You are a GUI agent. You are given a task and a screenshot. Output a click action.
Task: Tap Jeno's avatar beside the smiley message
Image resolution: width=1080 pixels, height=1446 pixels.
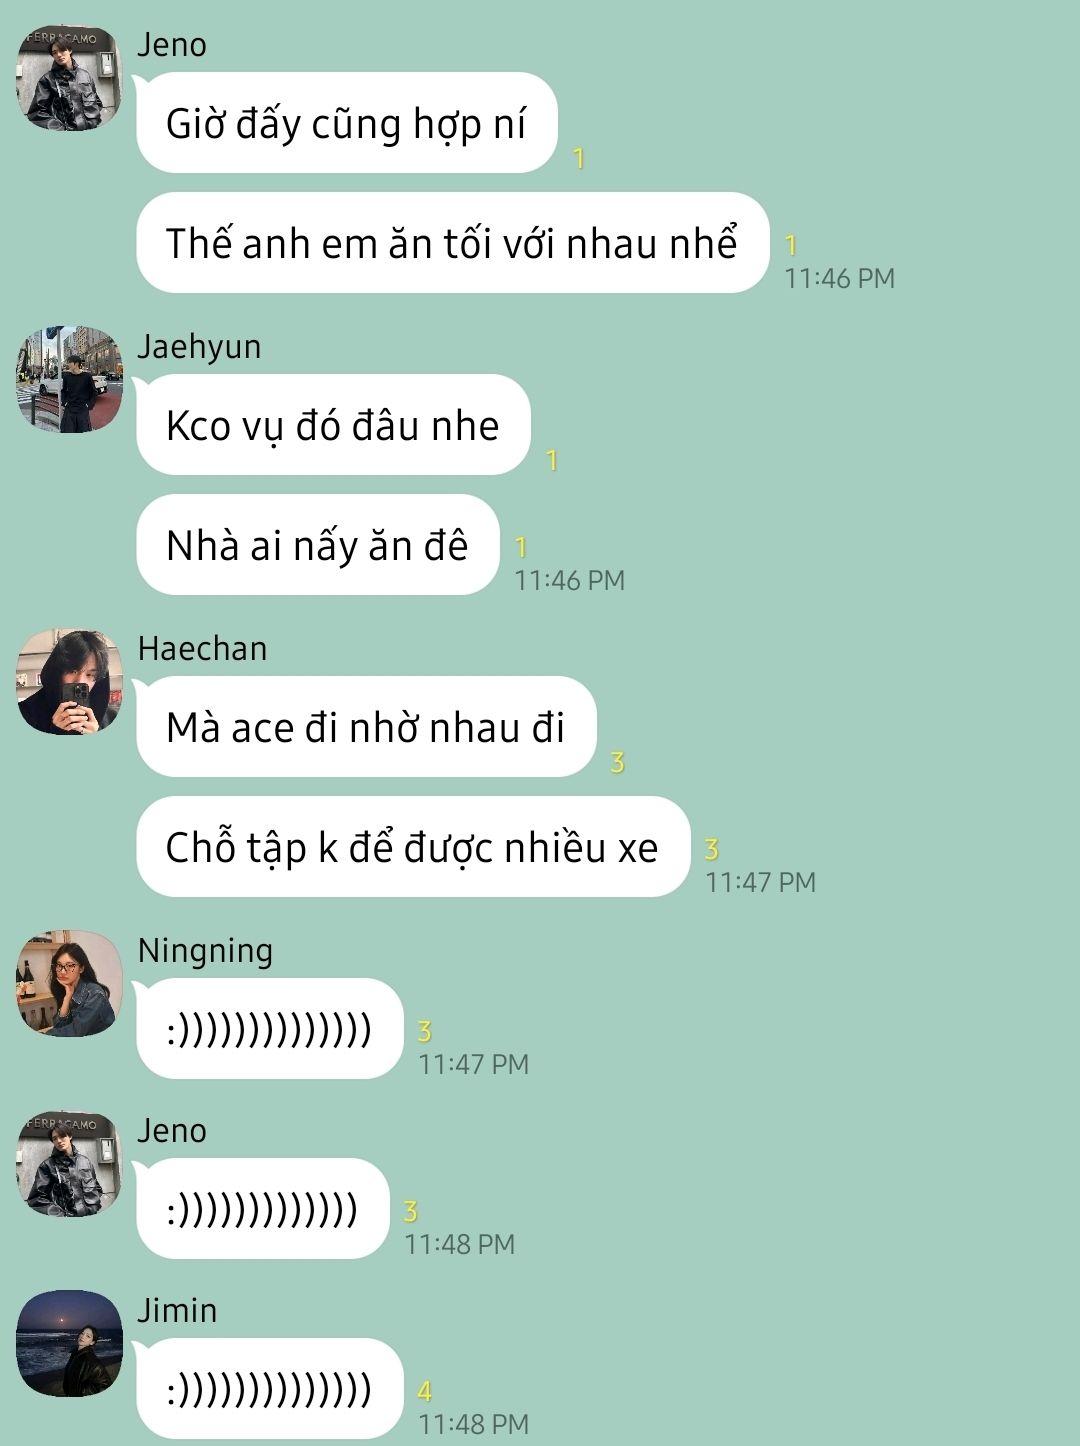(x=69, y=1163)
